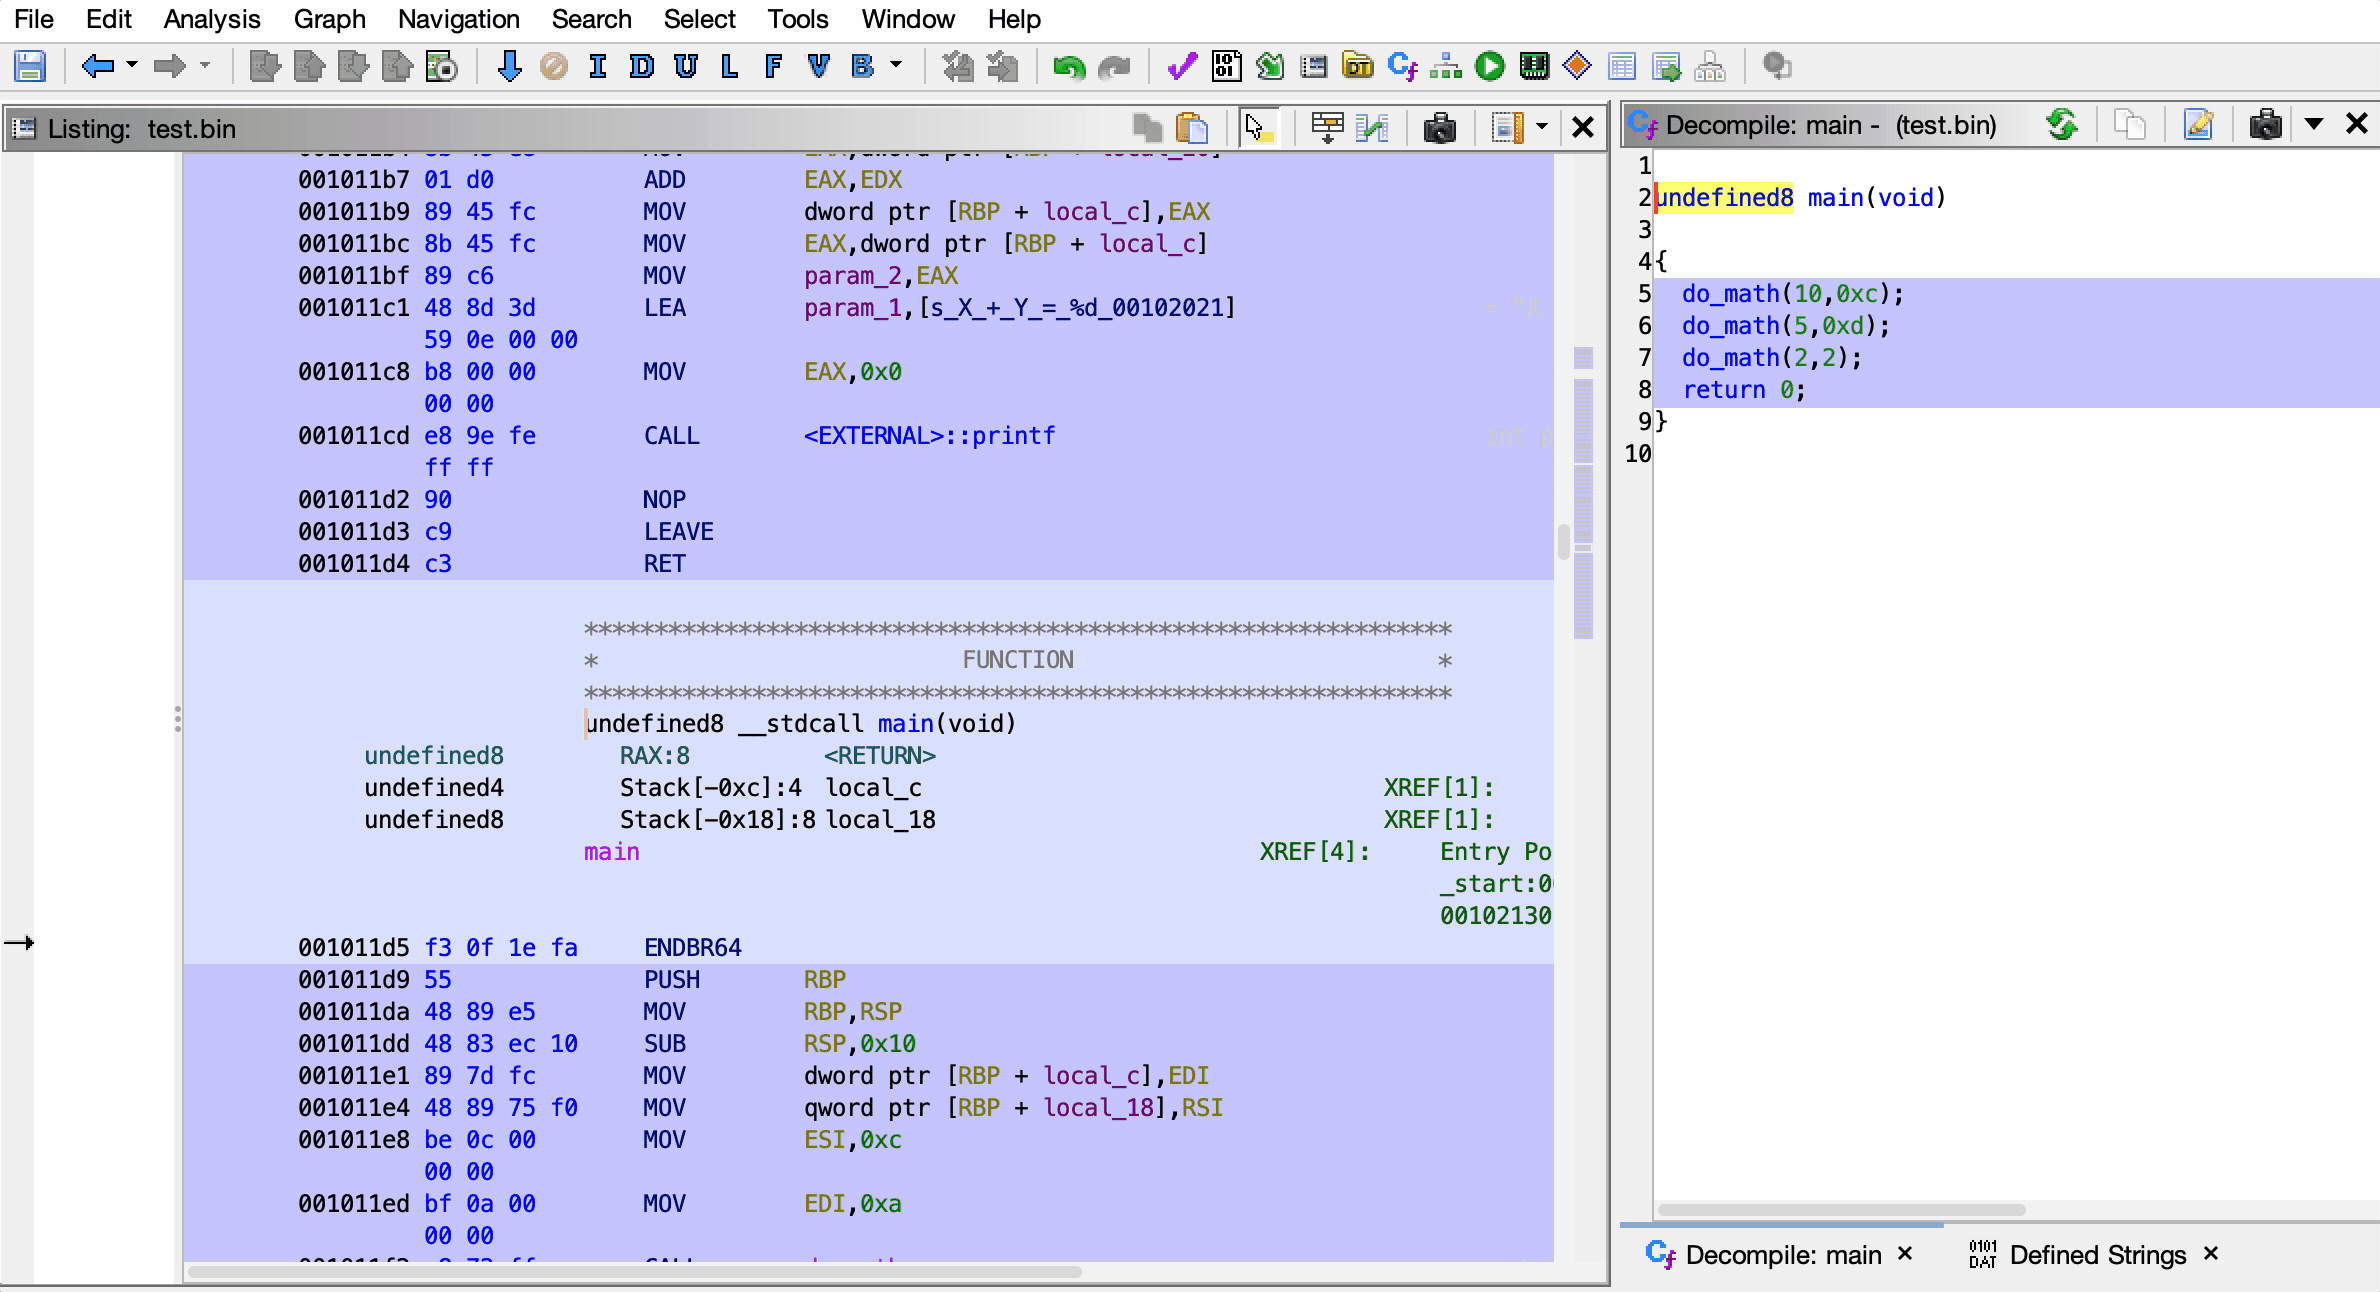Click the Navigate to Function 'F' icon
2380x1292 pixels.
point(773,67)
